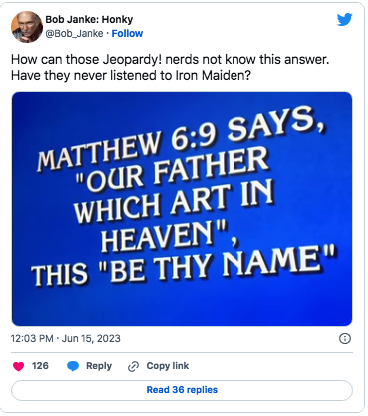Open the Bob Janke: Honky display name
Image resolution: width=368 pixels, height=416 pixels.
click(89, 20)
